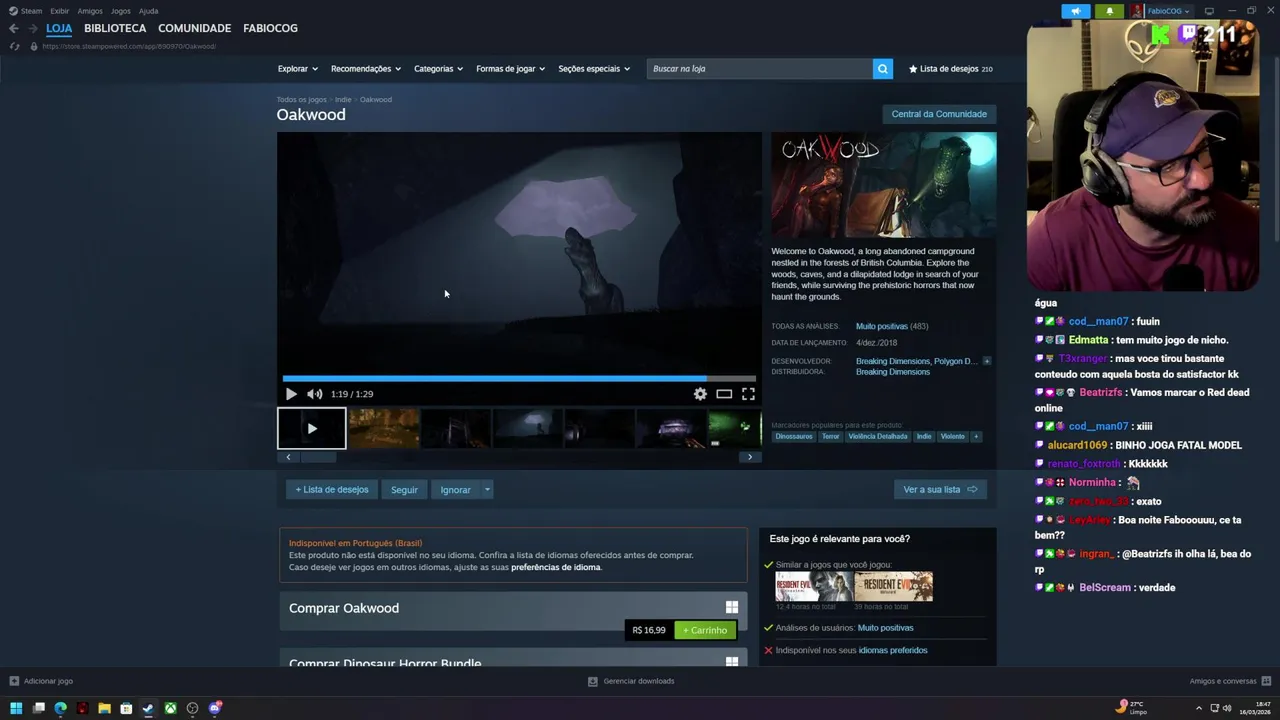This screenshot has height=720, width=1280.
Task: Click Steam taskbar icon
Action: (148, 708)
